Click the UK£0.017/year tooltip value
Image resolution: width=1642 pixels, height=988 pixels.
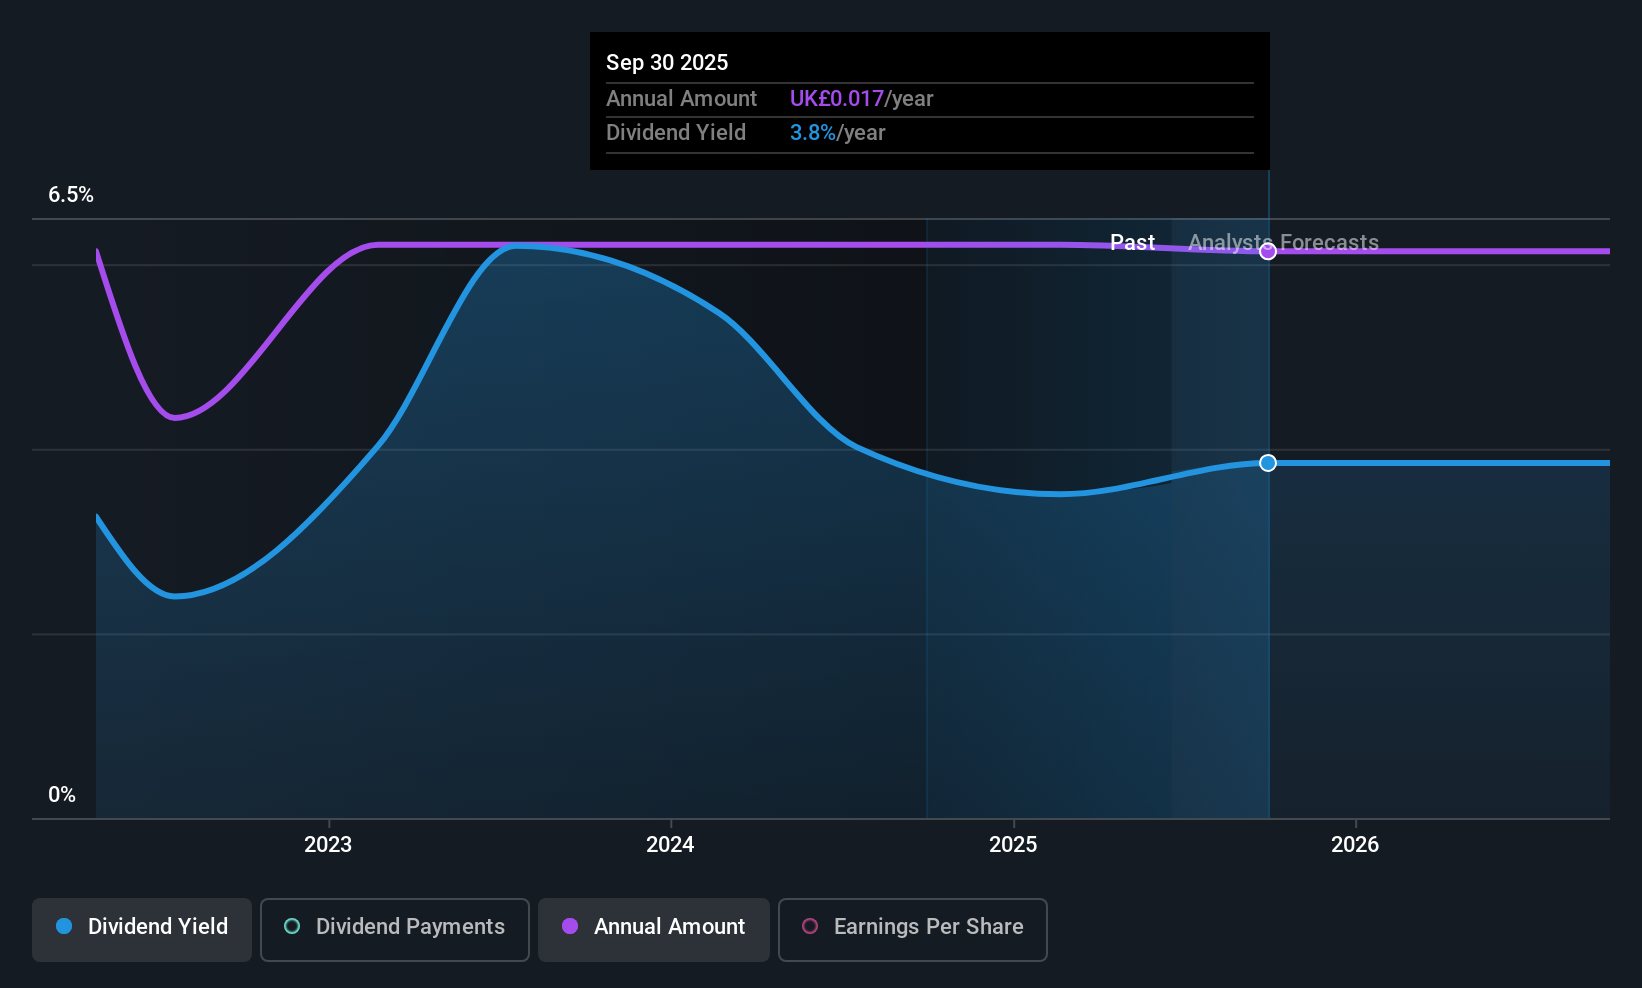coord(861,99)
